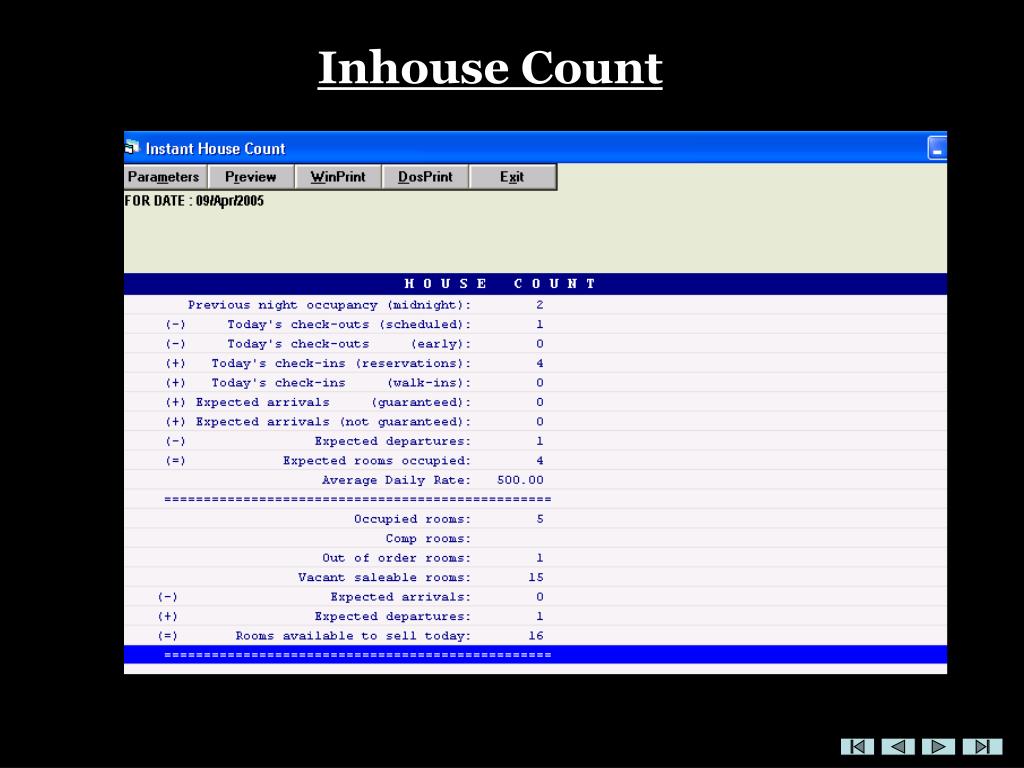Select Today's check-ins (walk-ins) row
Viewport: 1024px width, 768px height.
coord(535,383)
